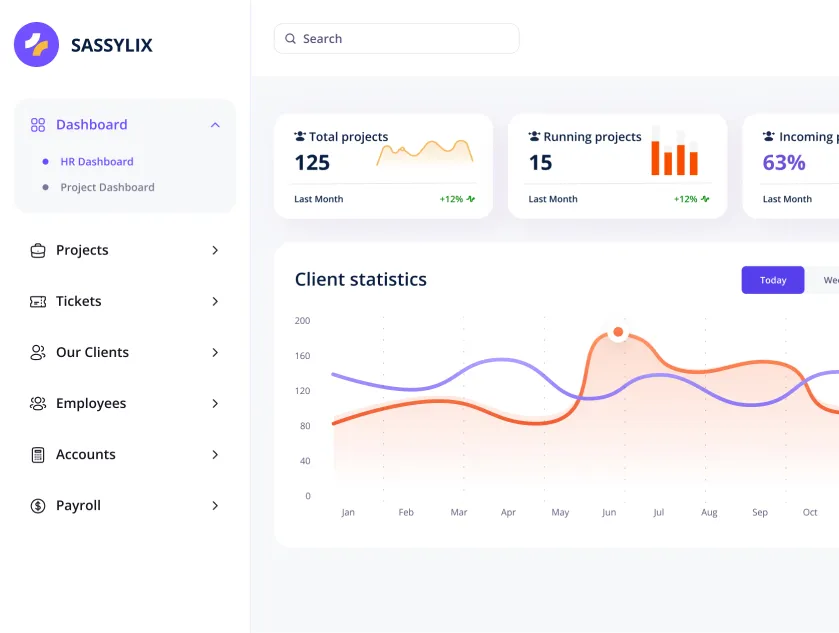Click the Jun label on chart axis

click(609, 513)
